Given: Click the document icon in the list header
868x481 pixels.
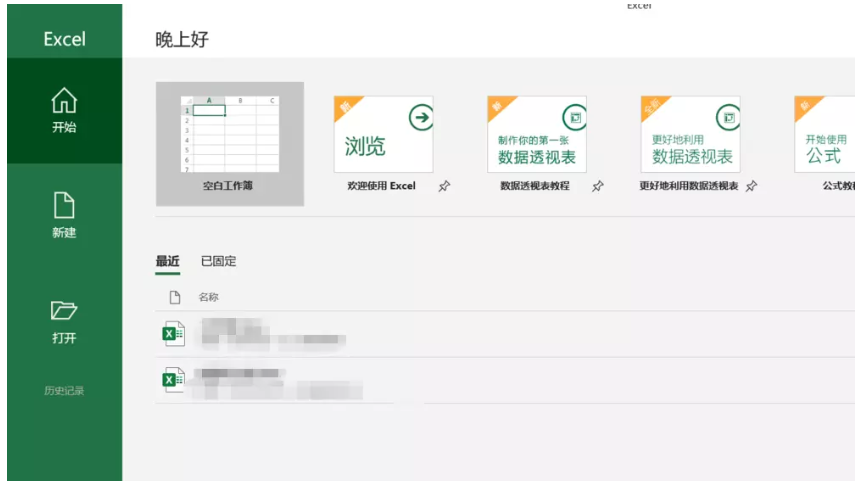Looking at the screenshot, I should click(x=175, y=297).
